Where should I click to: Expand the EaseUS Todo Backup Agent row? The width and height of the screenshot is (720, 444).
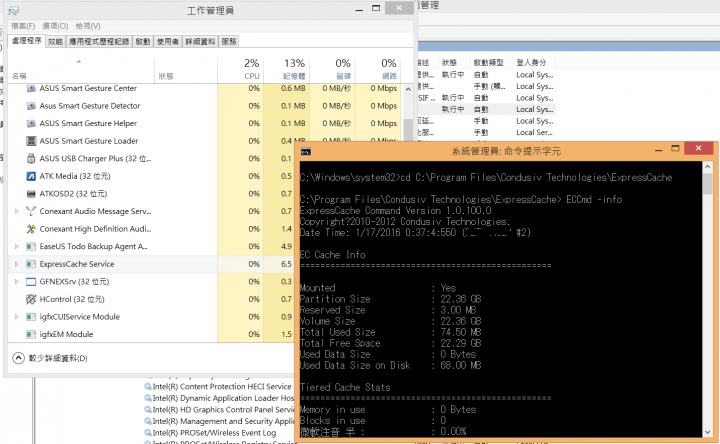tap(17, 247)
